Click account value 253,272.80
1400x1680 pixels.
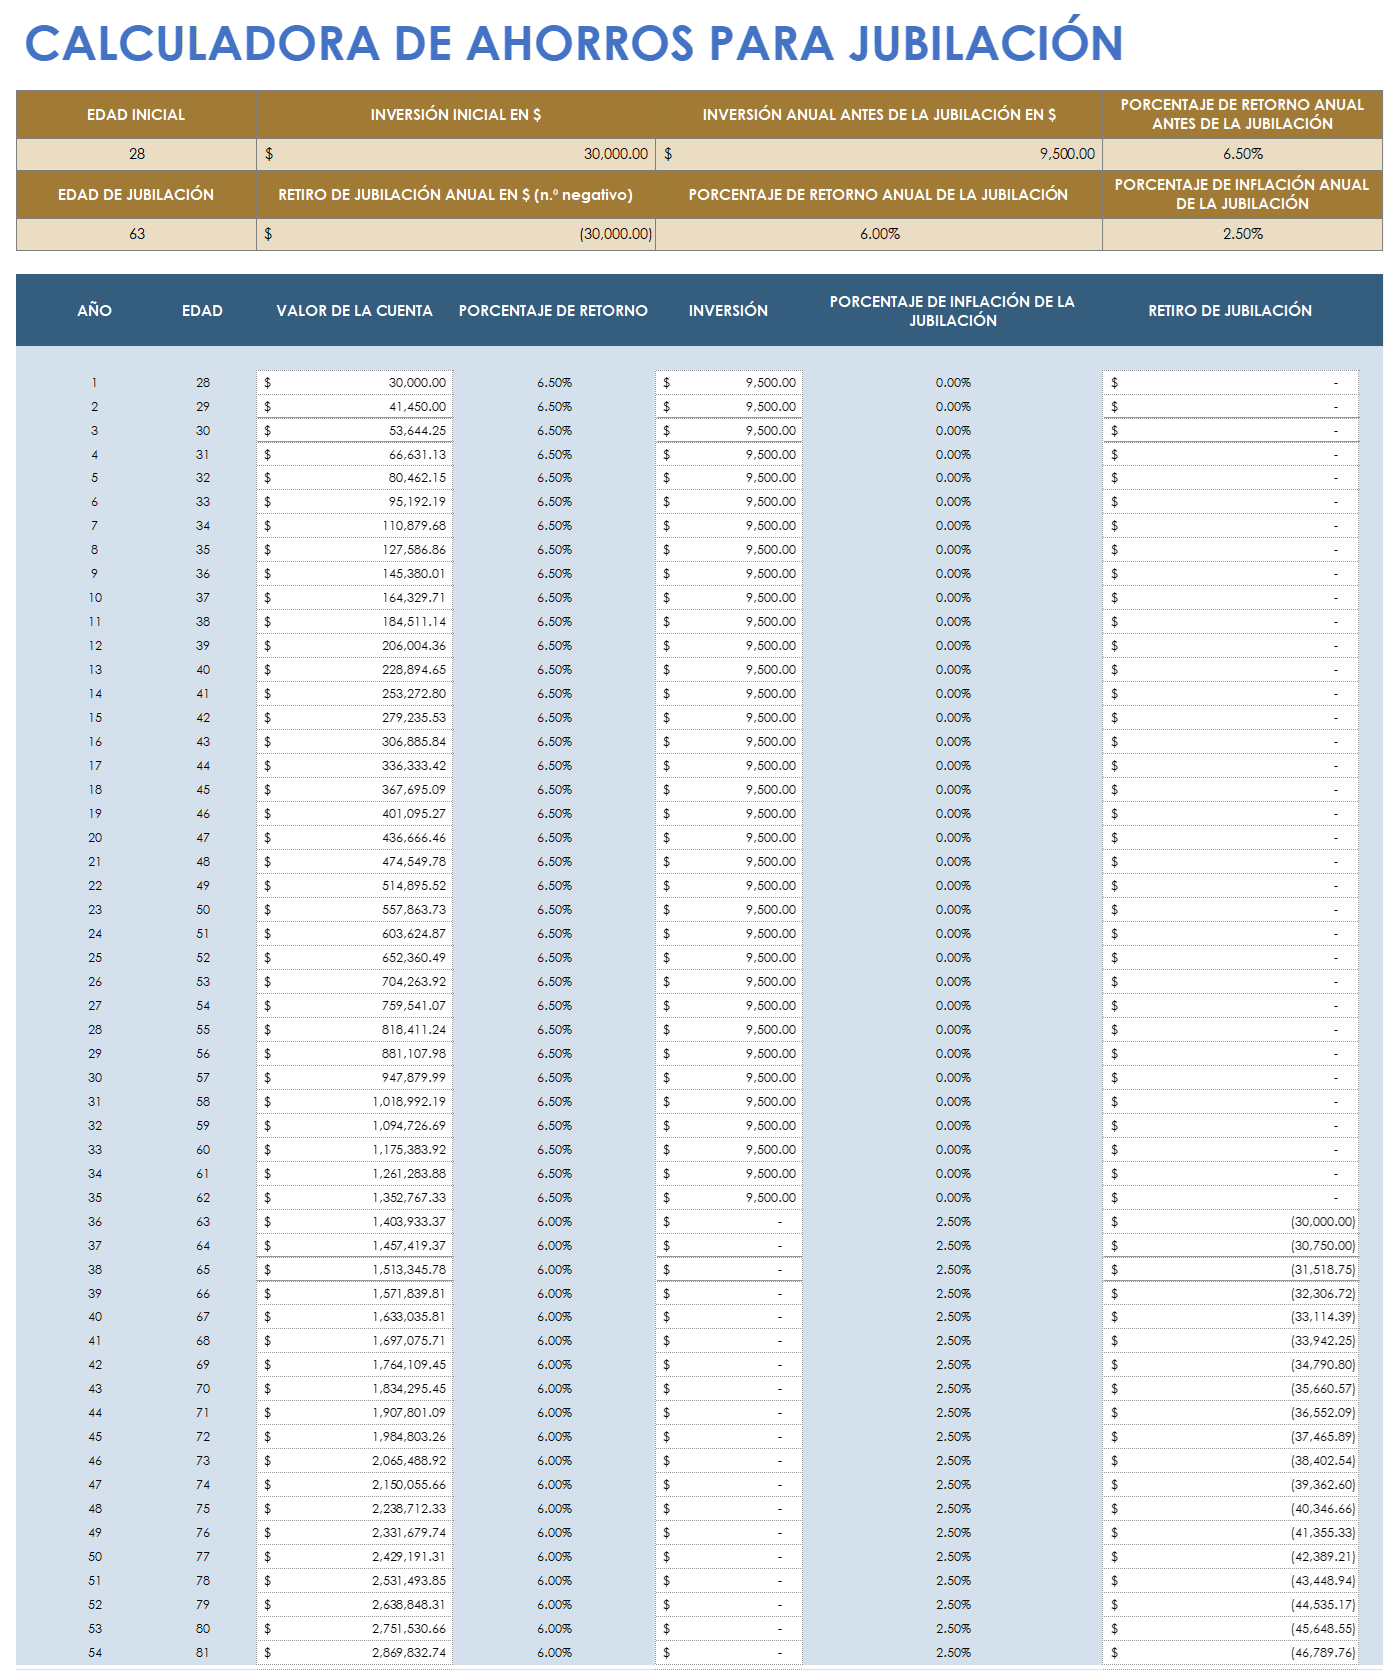tap(355, 694)
